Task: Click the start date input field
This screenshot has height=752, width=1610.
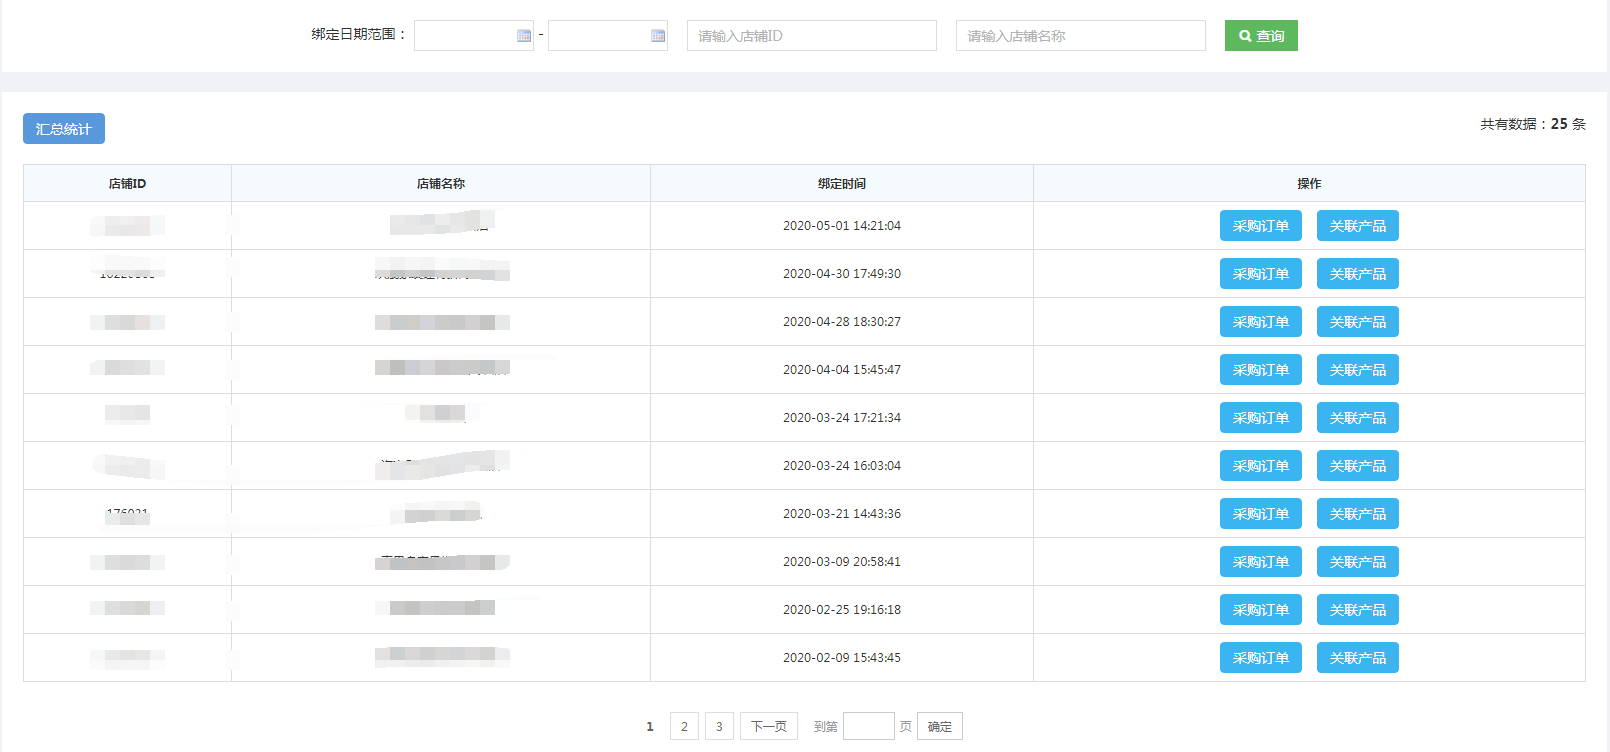Action: (474, 36)
